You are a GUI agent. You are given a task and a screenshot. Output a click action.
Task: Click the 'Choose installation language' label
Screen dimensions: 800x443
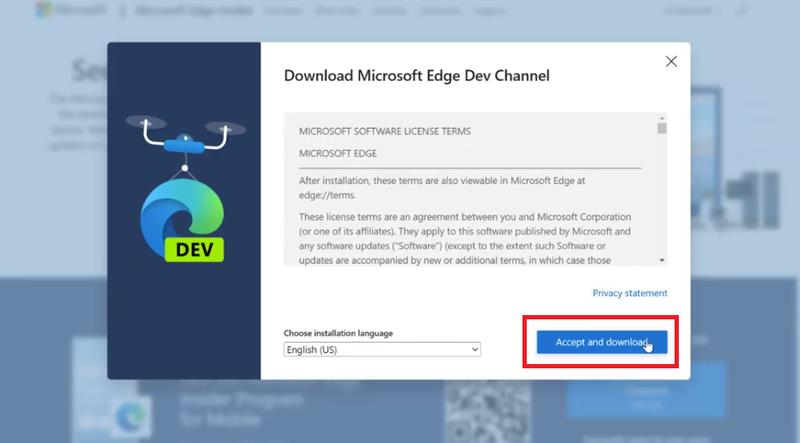[338, 333]
